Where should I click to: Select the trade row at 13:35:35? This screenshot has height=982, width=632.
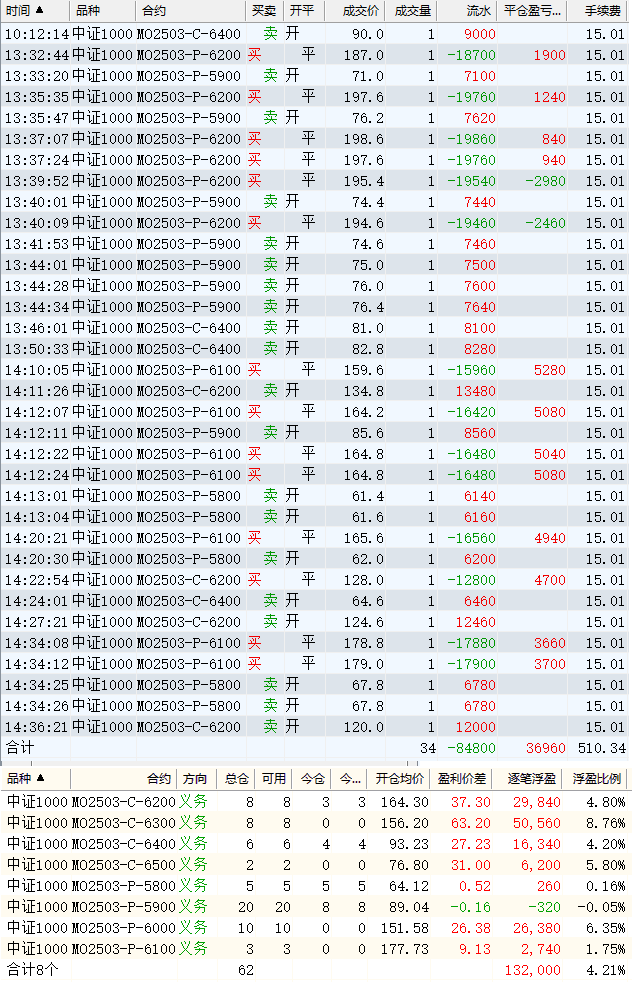tap(315, 97)
